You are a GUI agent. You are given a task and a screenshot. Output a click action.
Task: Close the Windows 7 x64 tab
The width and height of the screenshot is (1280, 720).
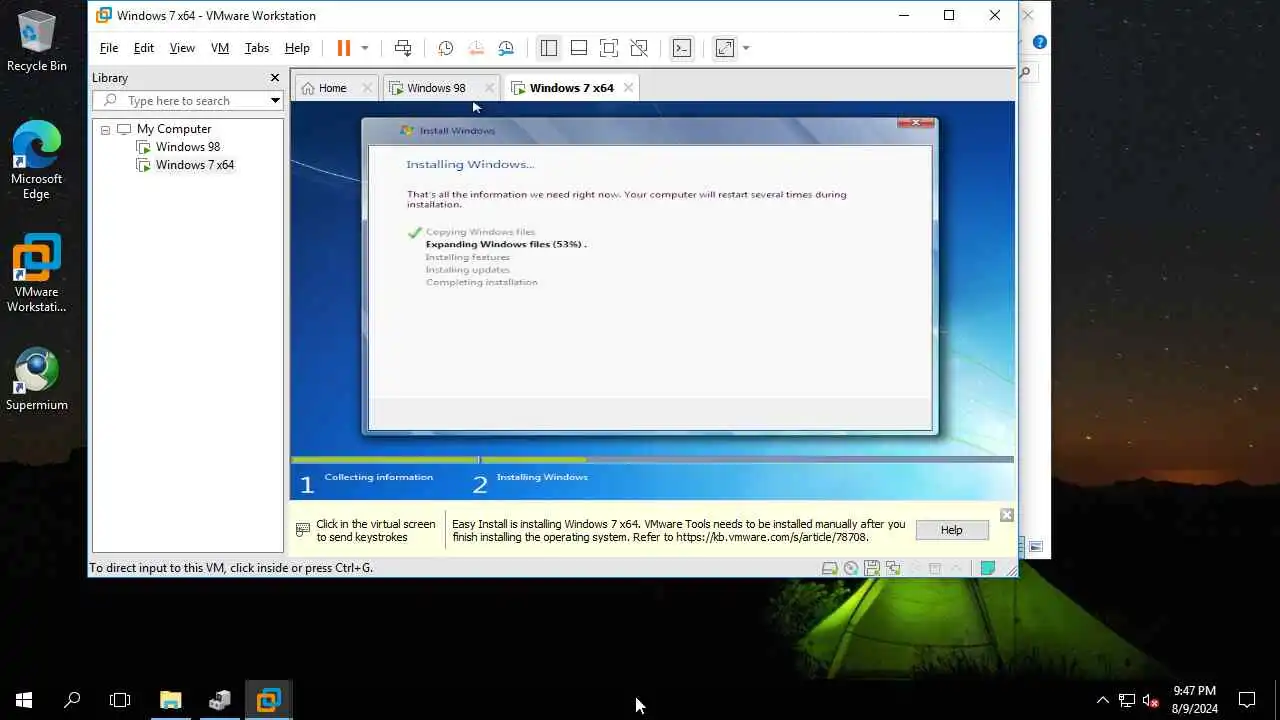(x=628, y=88)
